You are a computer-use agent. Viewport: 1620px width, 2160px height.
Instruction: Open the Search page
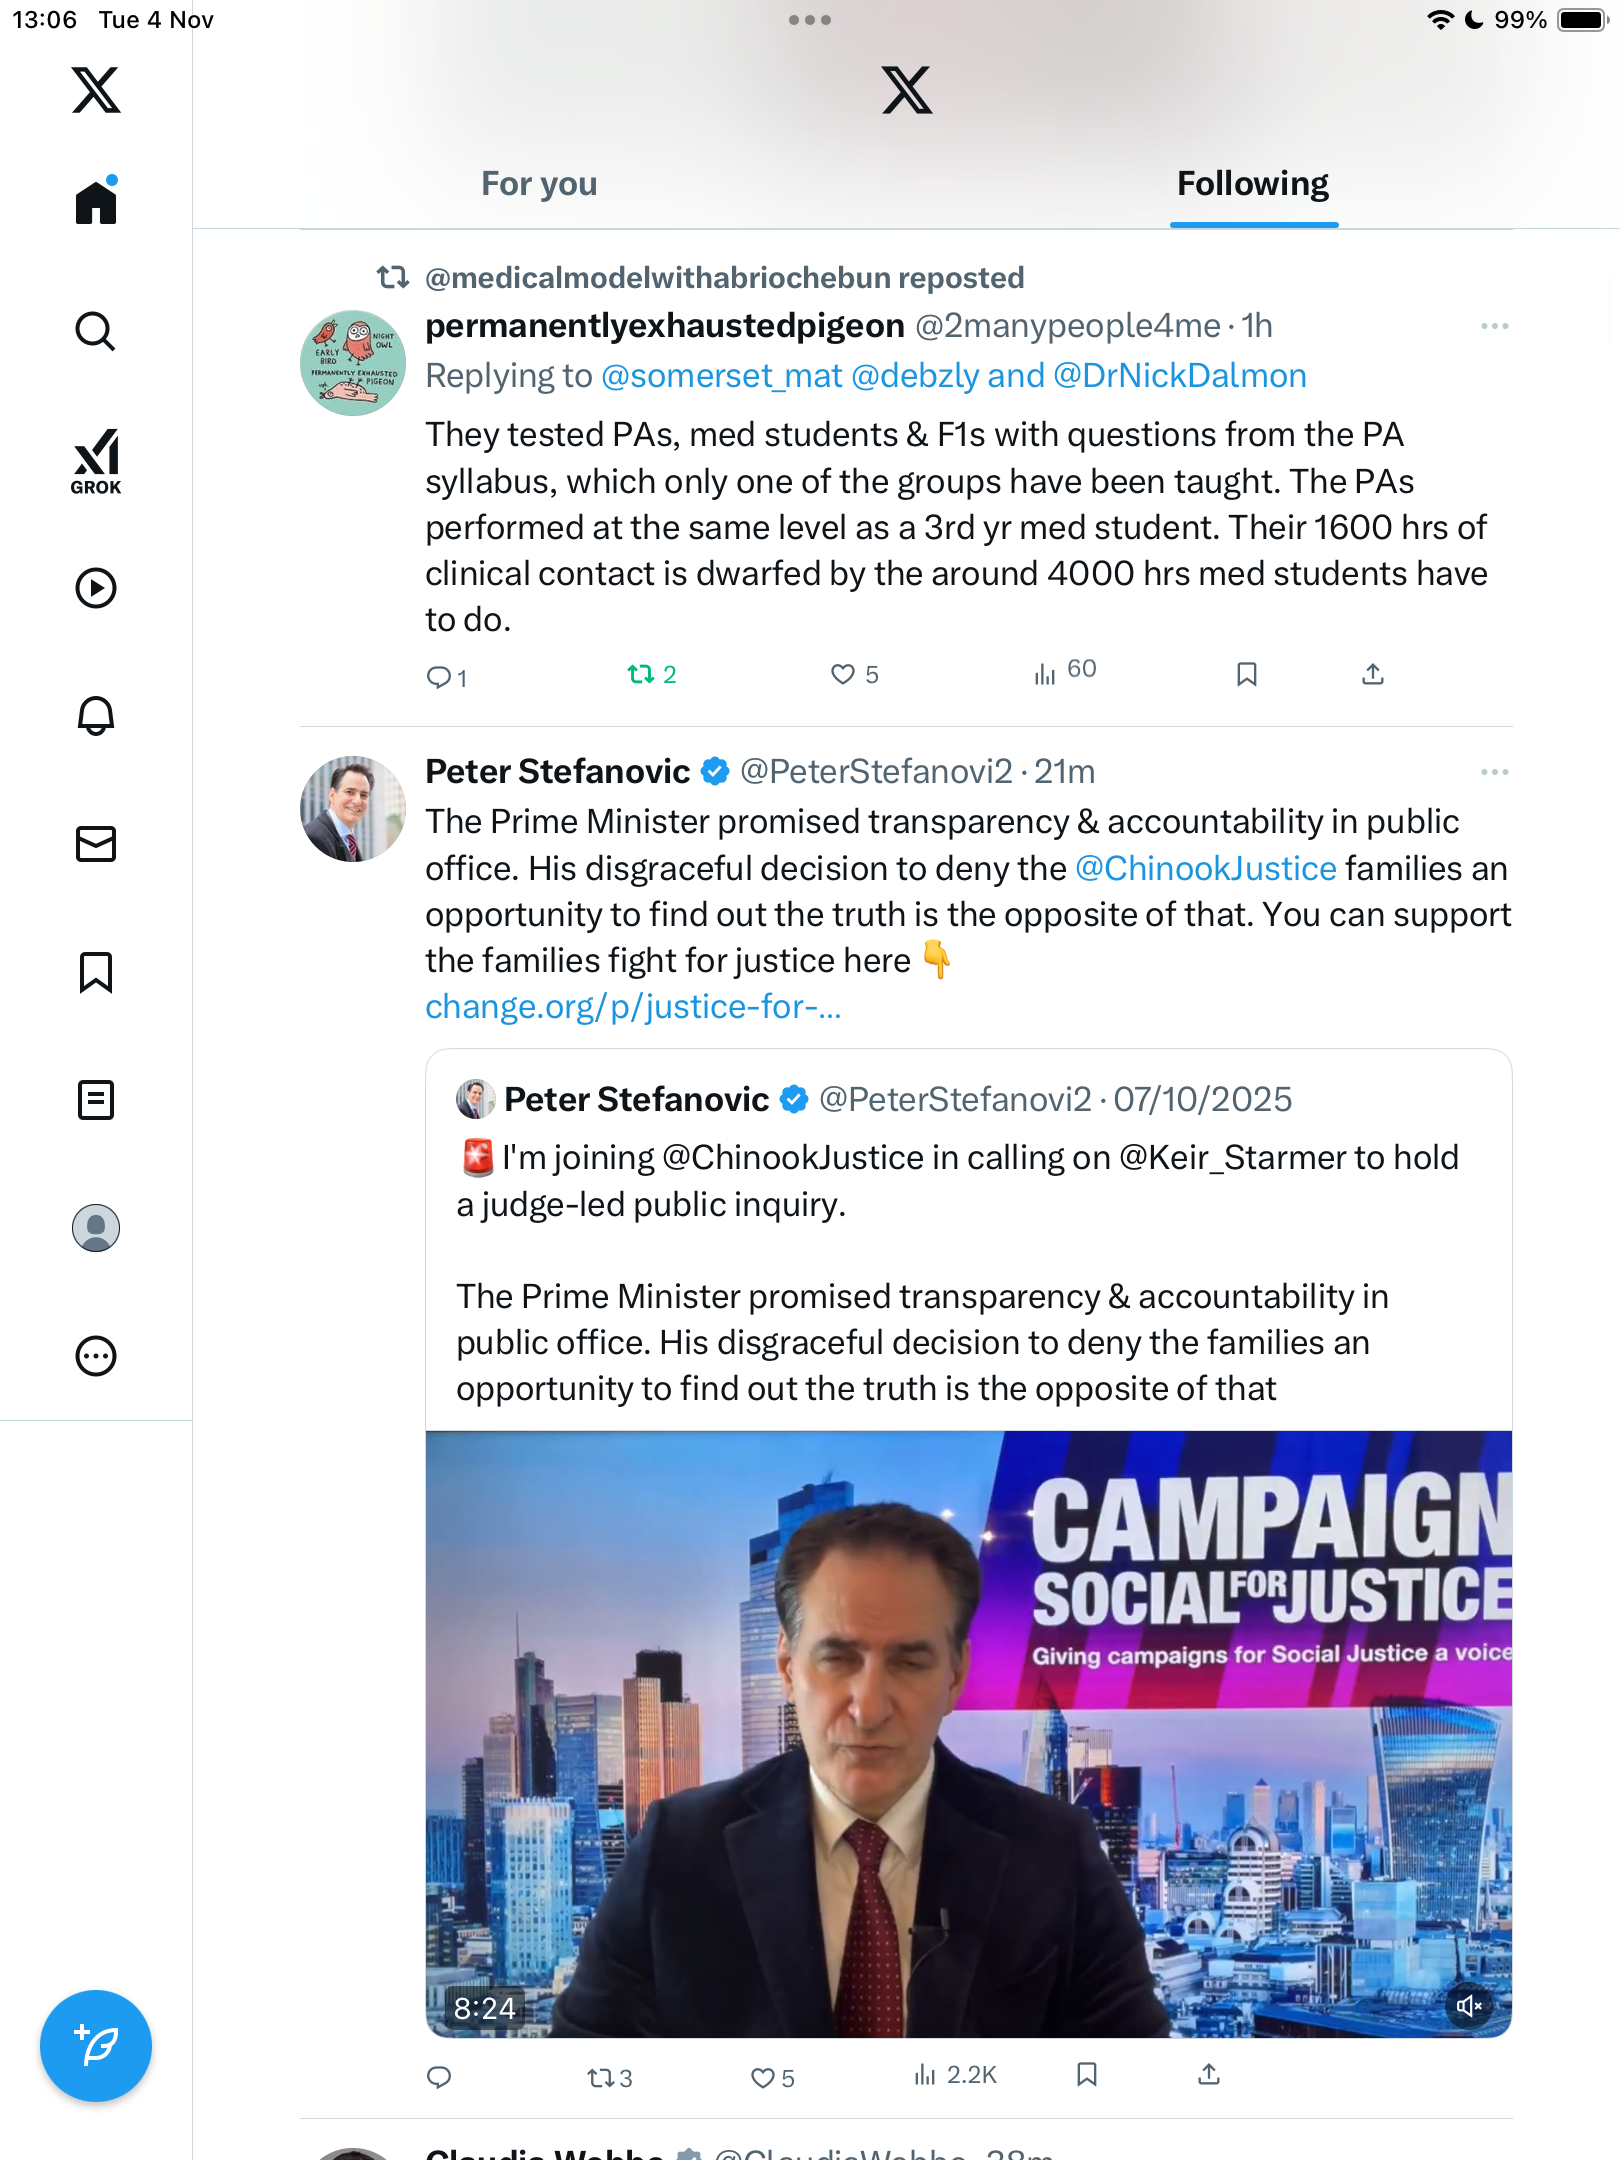(96, 331)
